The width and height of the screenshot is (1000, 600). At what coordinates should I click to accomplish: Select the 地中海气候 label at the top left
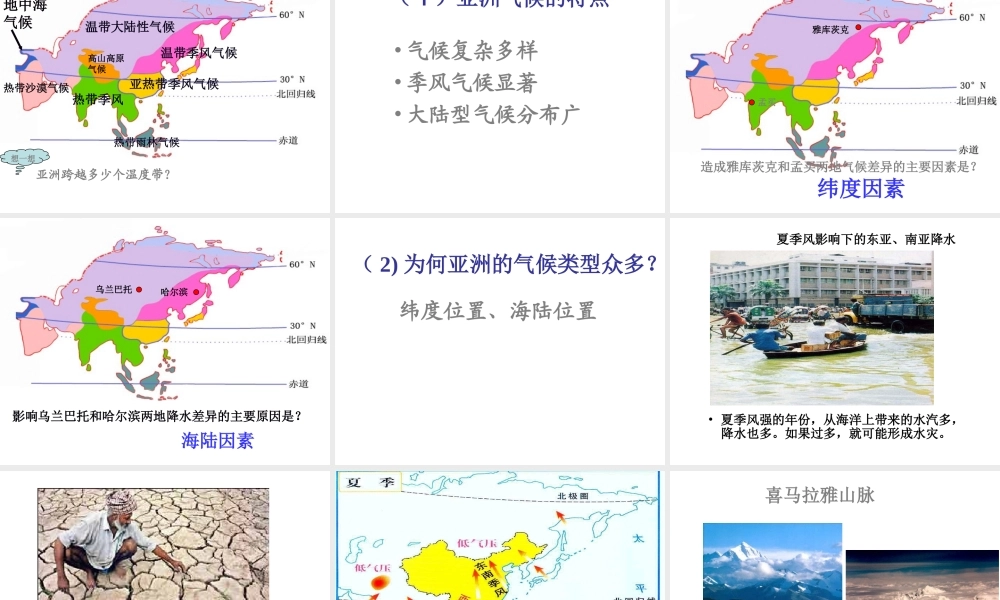tap(24, 13)
